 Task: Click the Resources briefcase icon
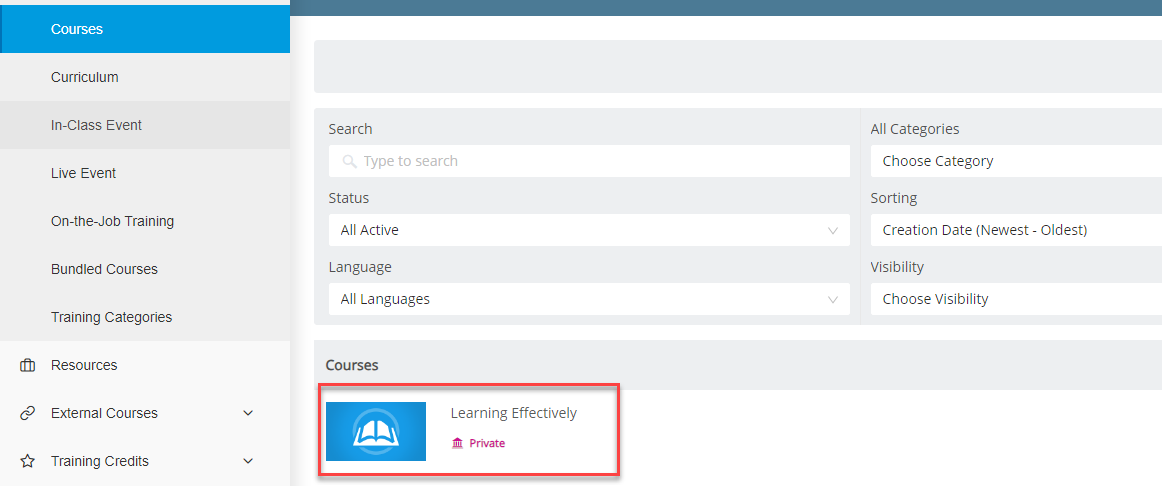(x=27, y=365)
